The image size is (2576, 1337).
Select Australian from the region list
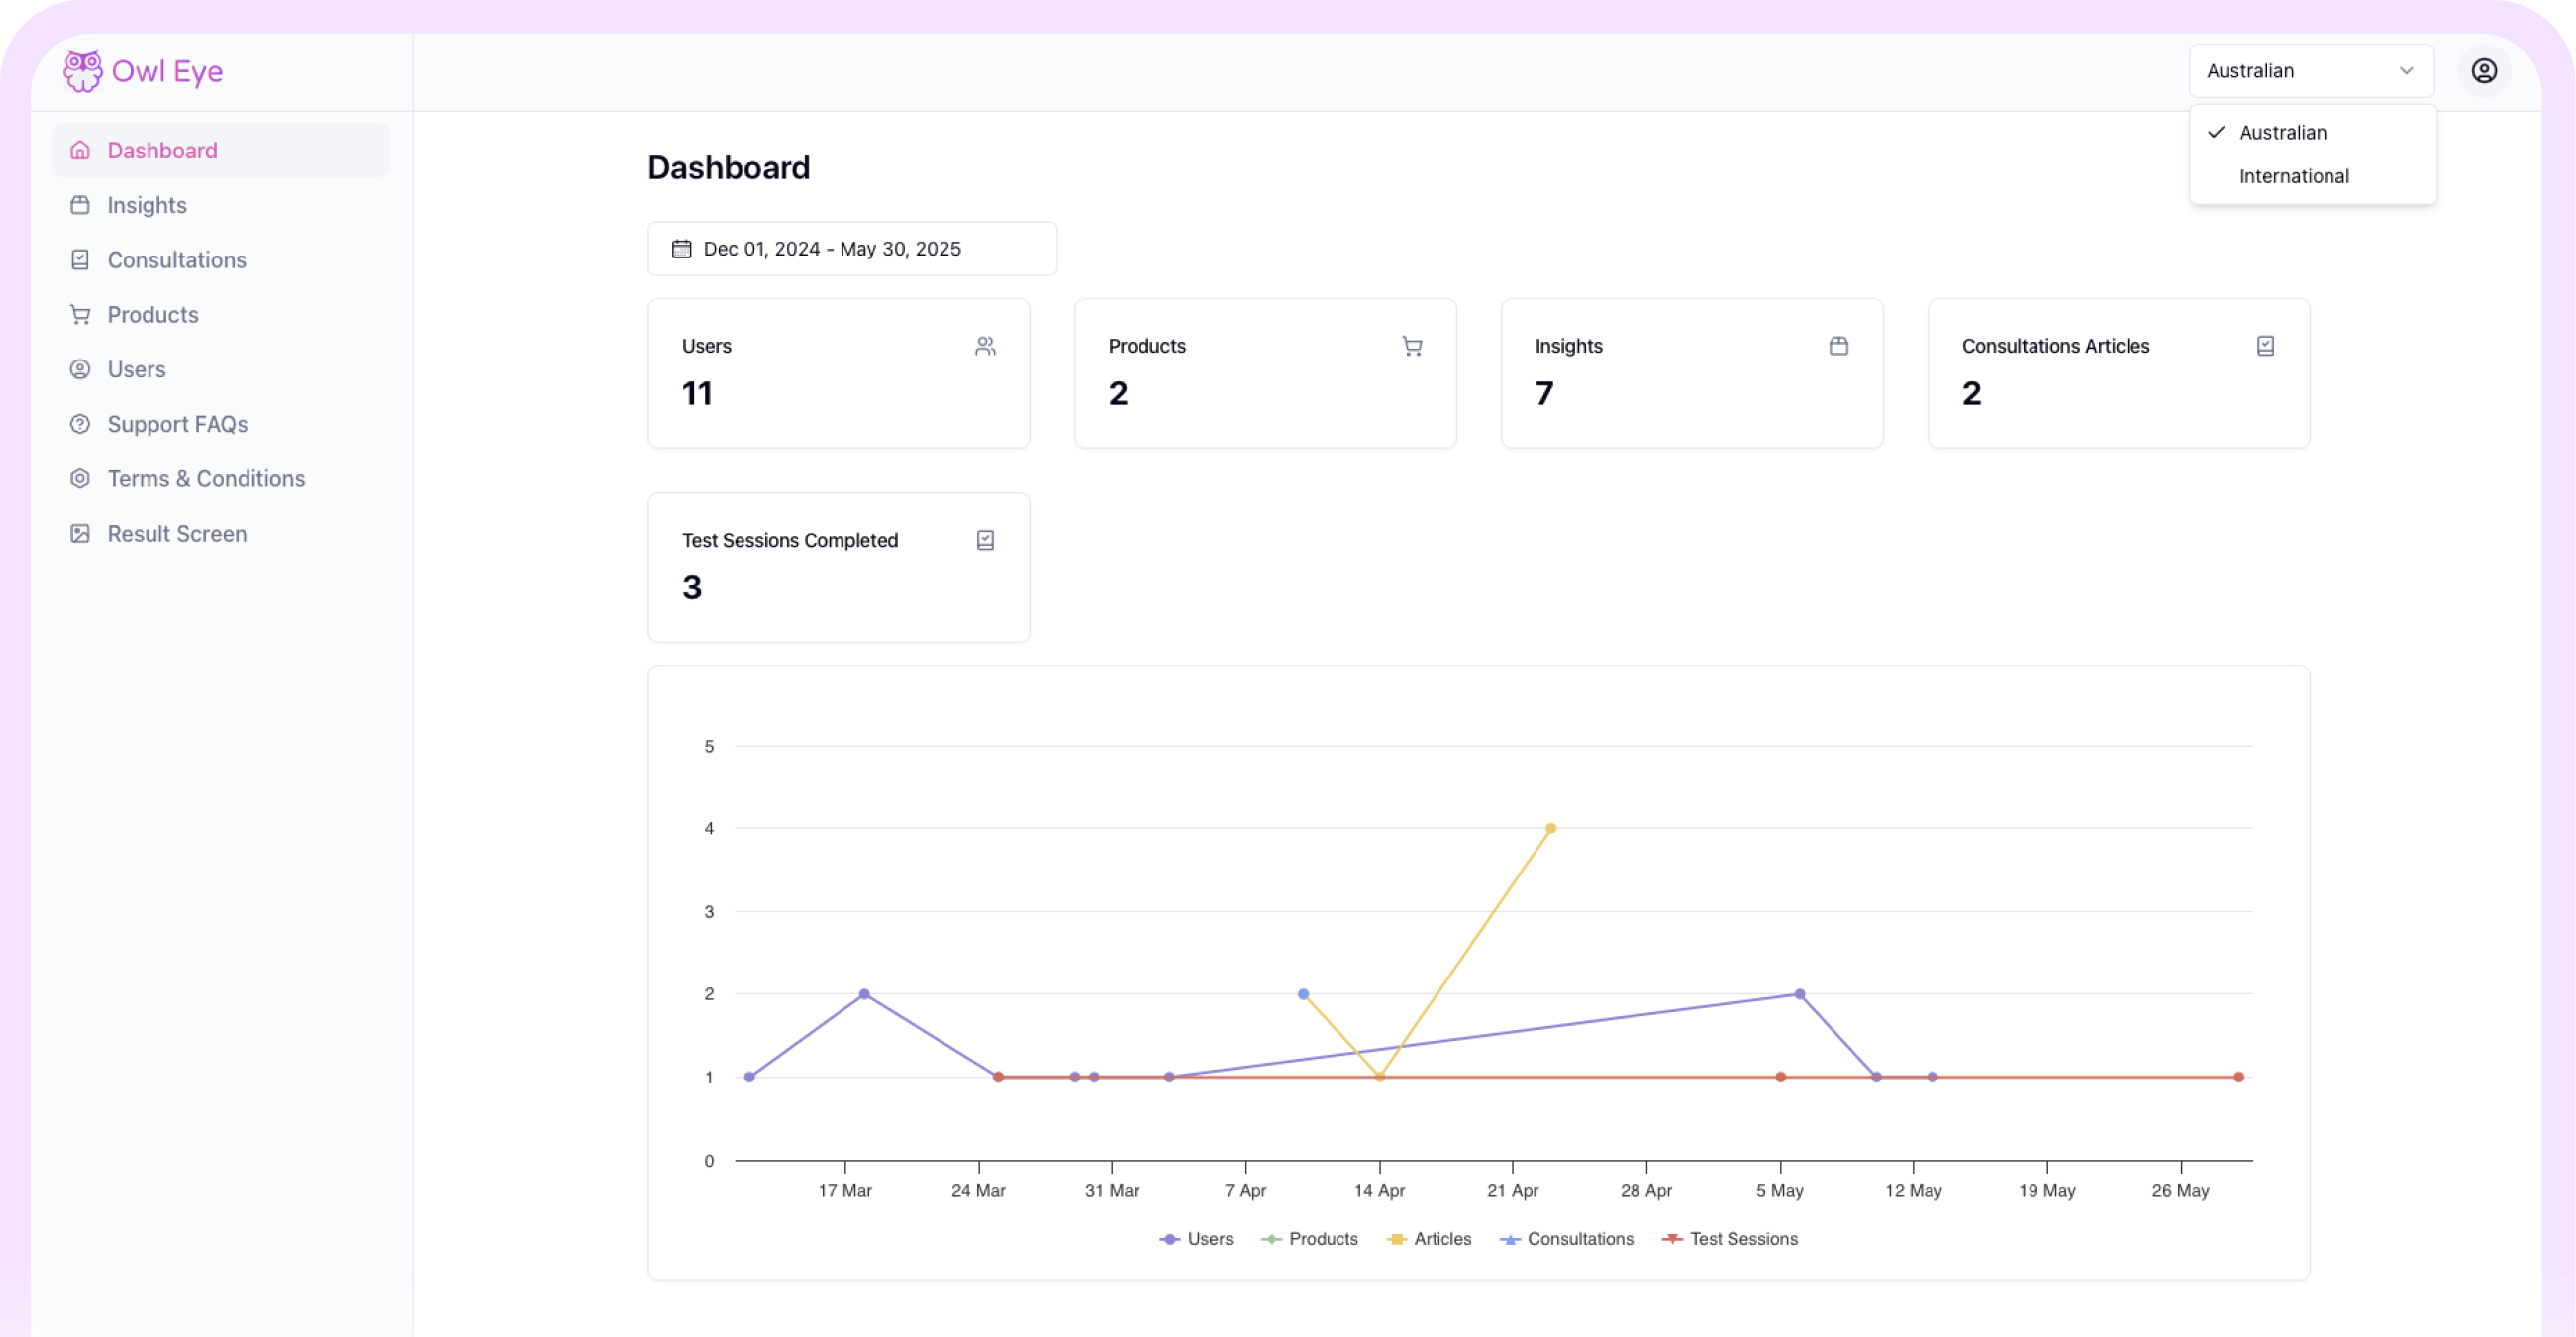(x=2283, y=131)
